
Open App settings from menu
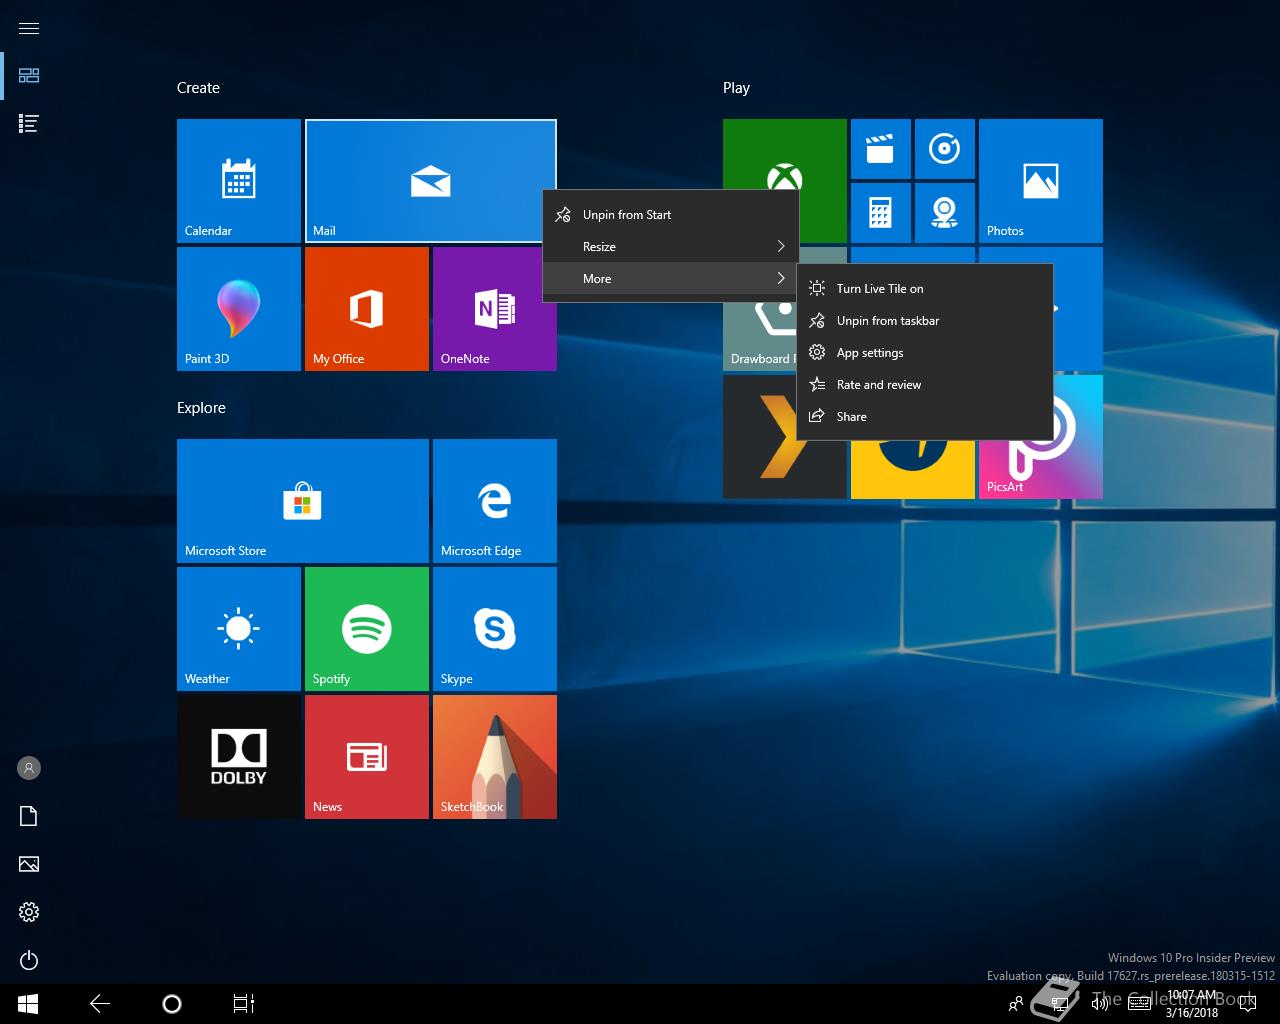(x=925, y=353)
